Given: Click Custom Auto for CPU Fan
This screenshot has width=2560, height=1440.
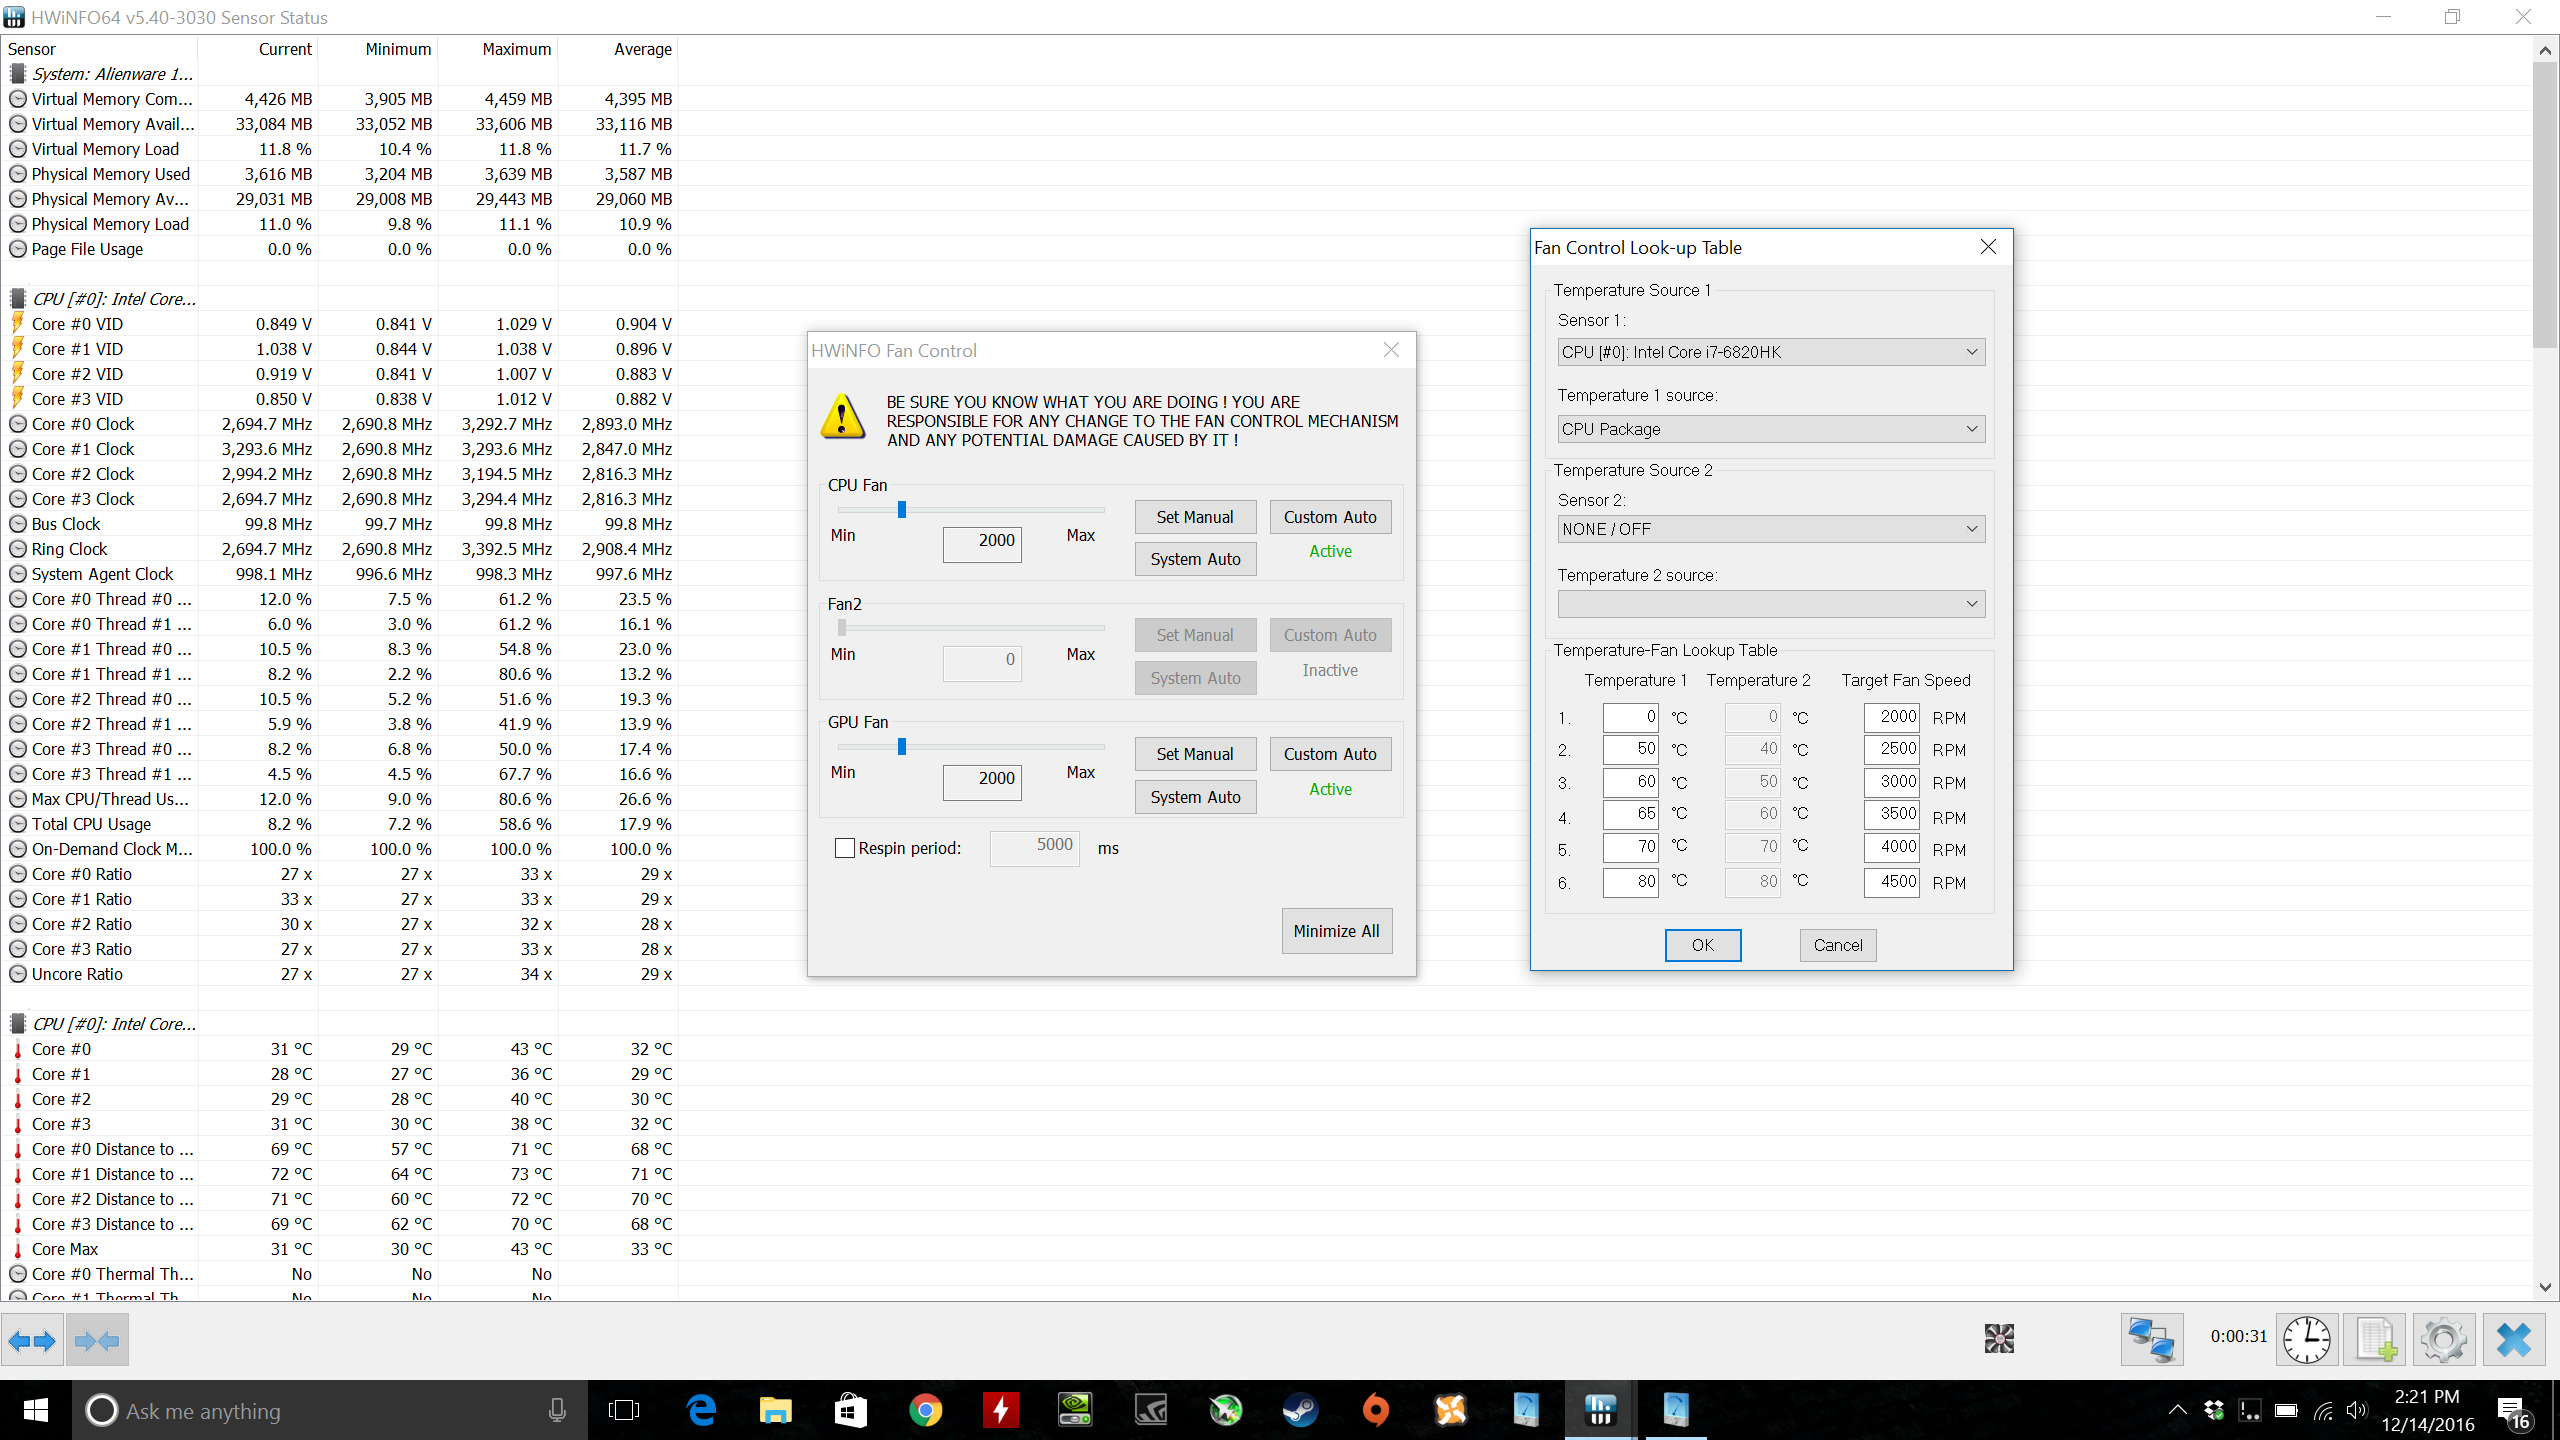Looking at the screenshot, I should [x=1330, y=517].
